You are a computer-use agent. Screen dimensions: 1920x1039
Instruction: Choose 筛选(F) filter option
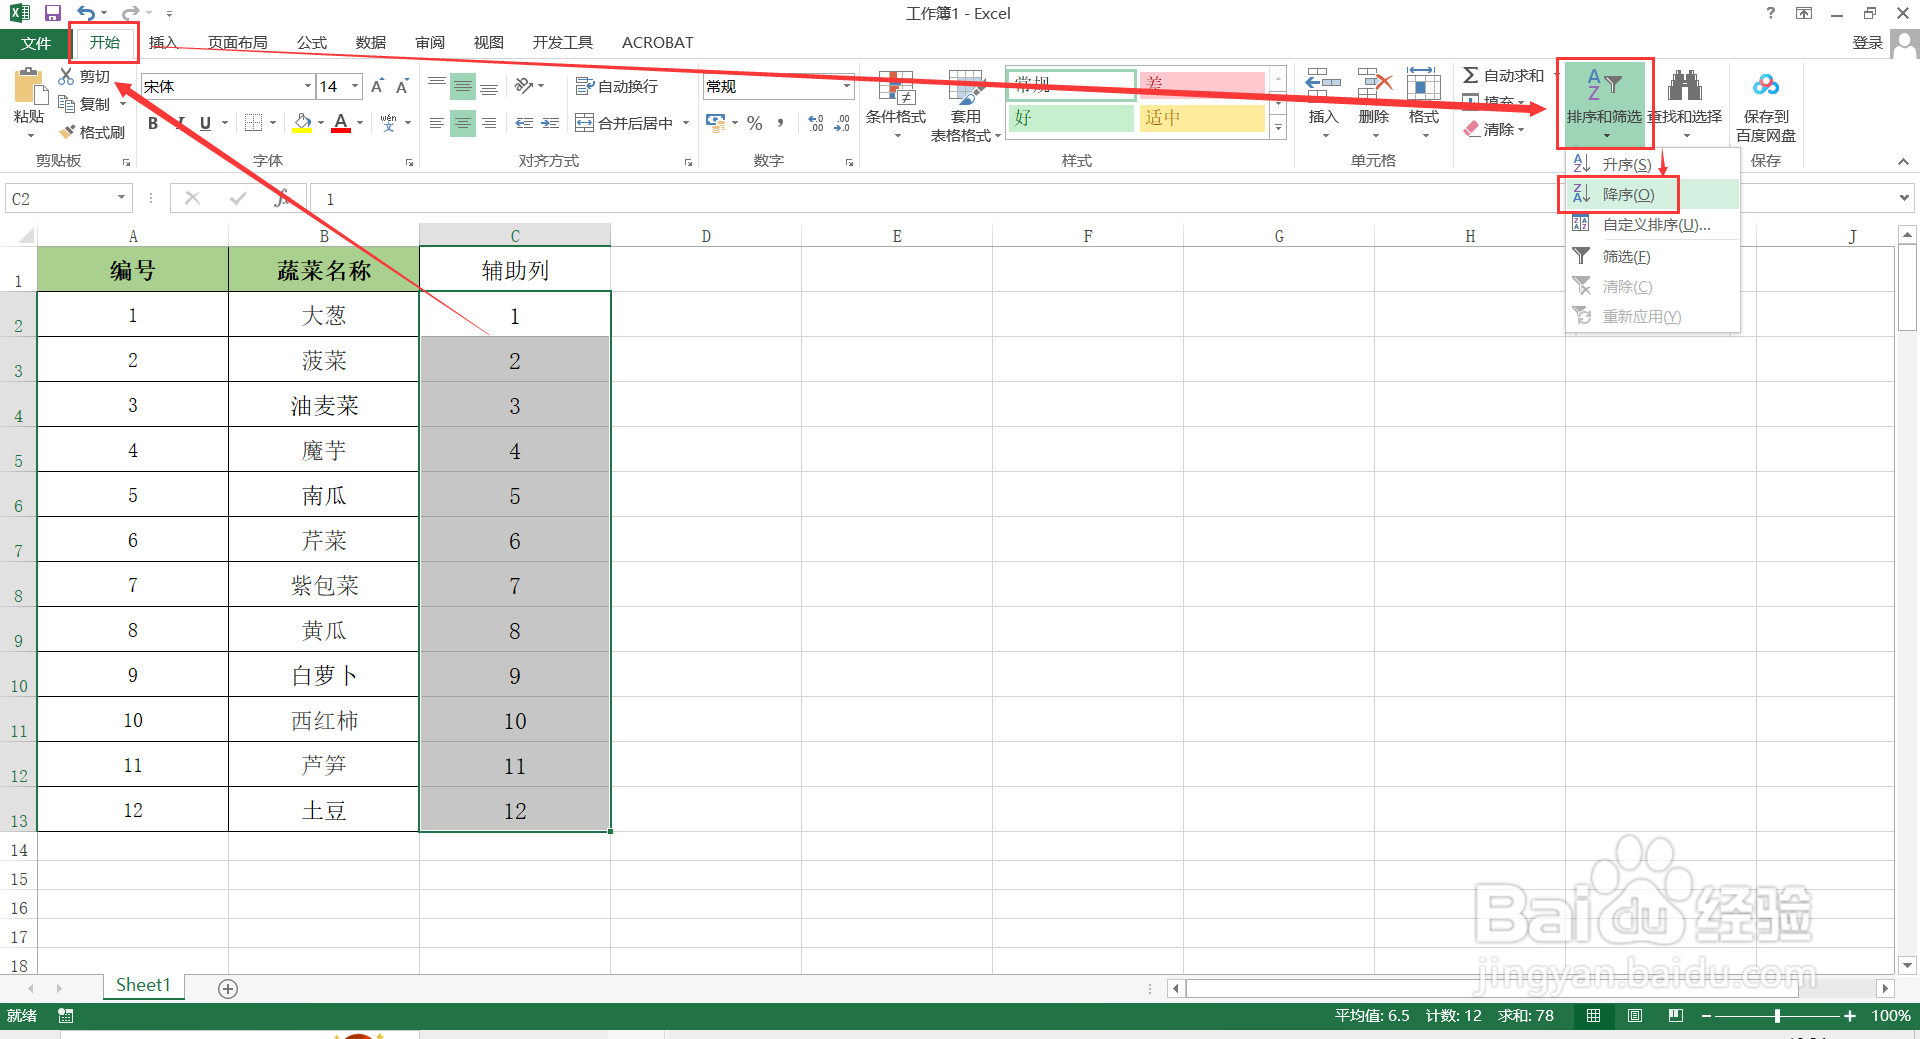coord(1652,256)
